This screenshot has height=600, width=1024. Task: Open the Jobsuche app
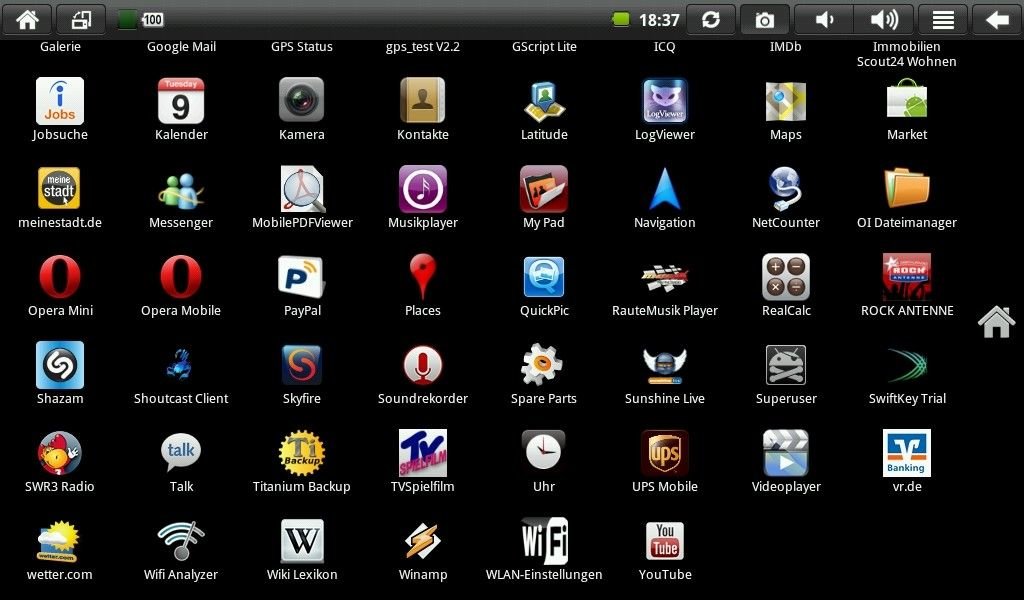tap(60, 108)
